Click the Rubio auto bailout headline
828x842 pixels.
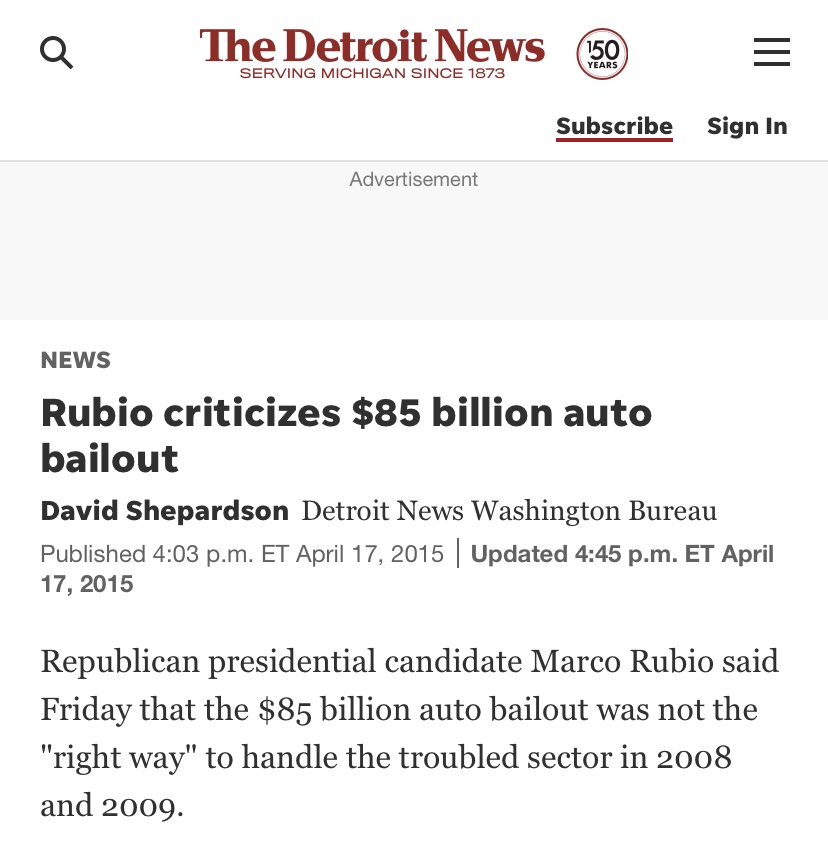346,435
